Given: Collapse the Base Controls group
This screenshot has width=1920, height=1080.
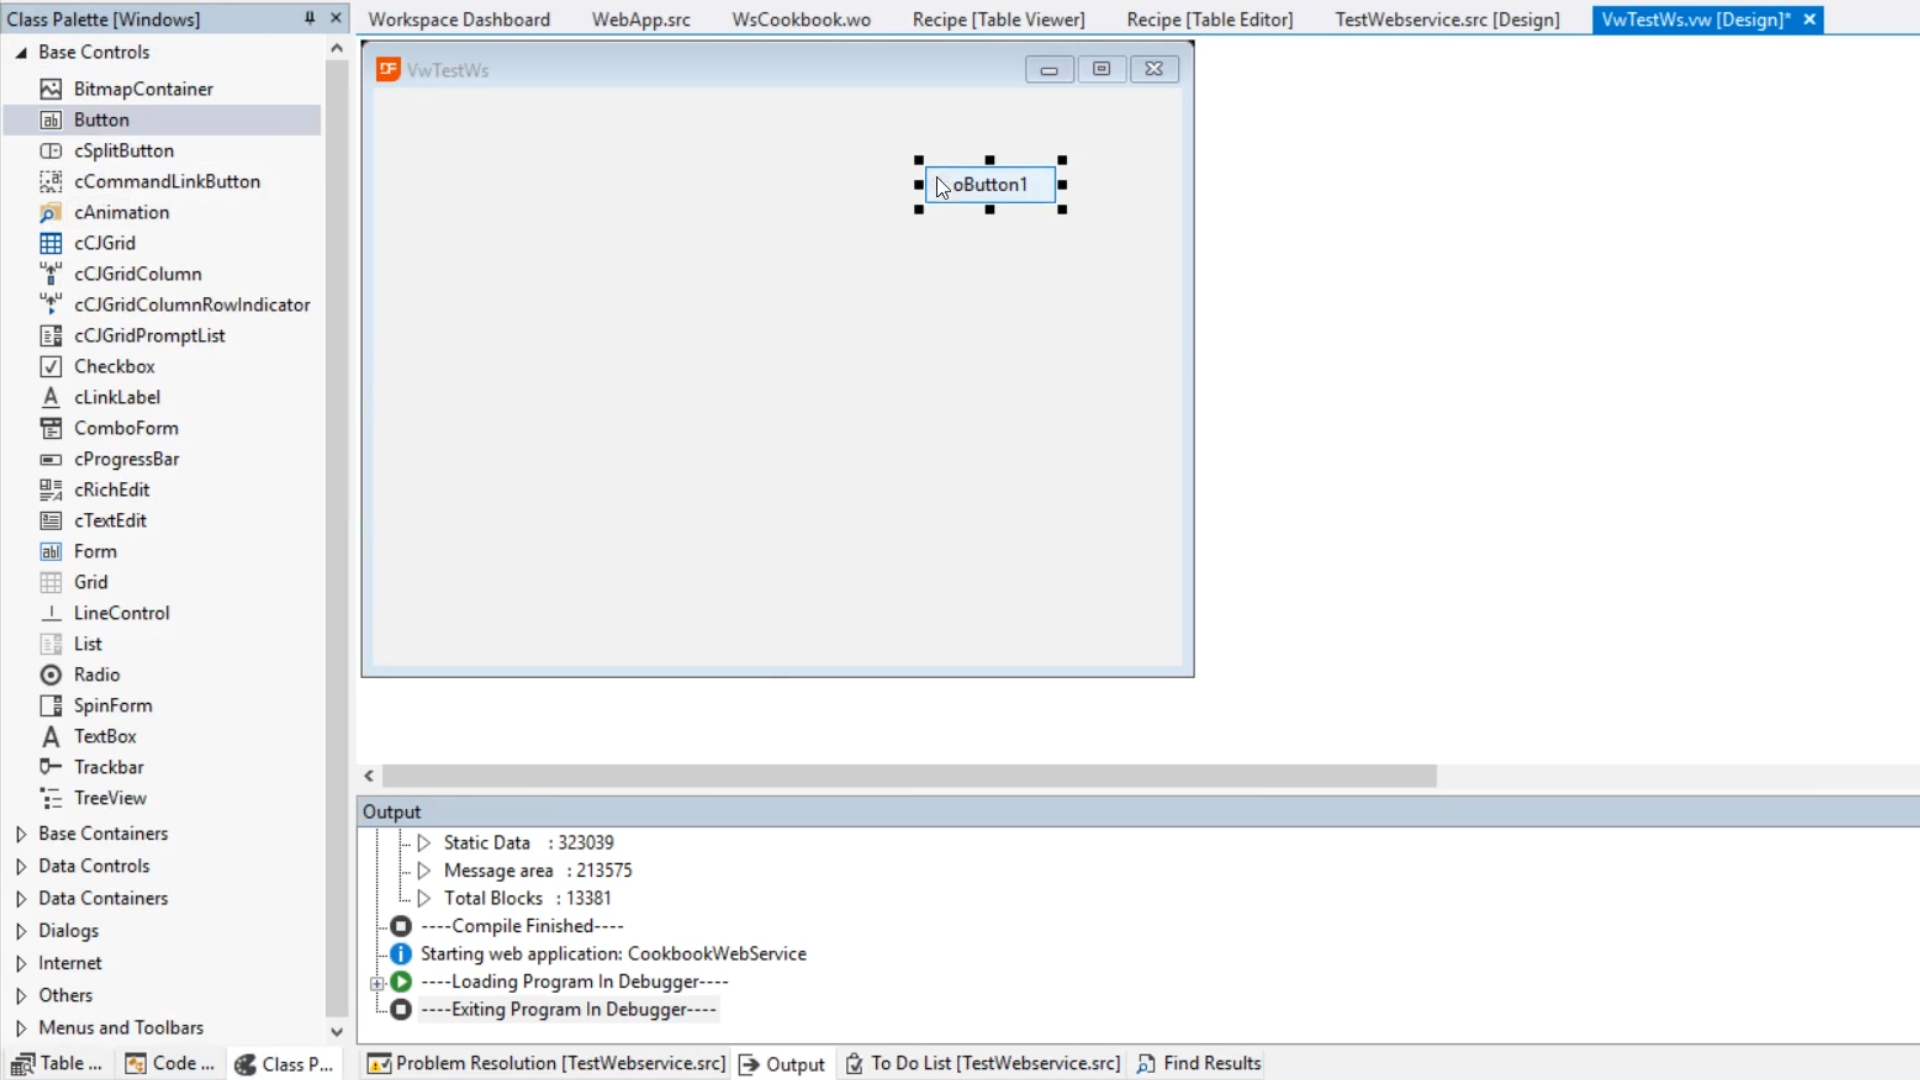Looking at the screenshot, I should [21, 52].
